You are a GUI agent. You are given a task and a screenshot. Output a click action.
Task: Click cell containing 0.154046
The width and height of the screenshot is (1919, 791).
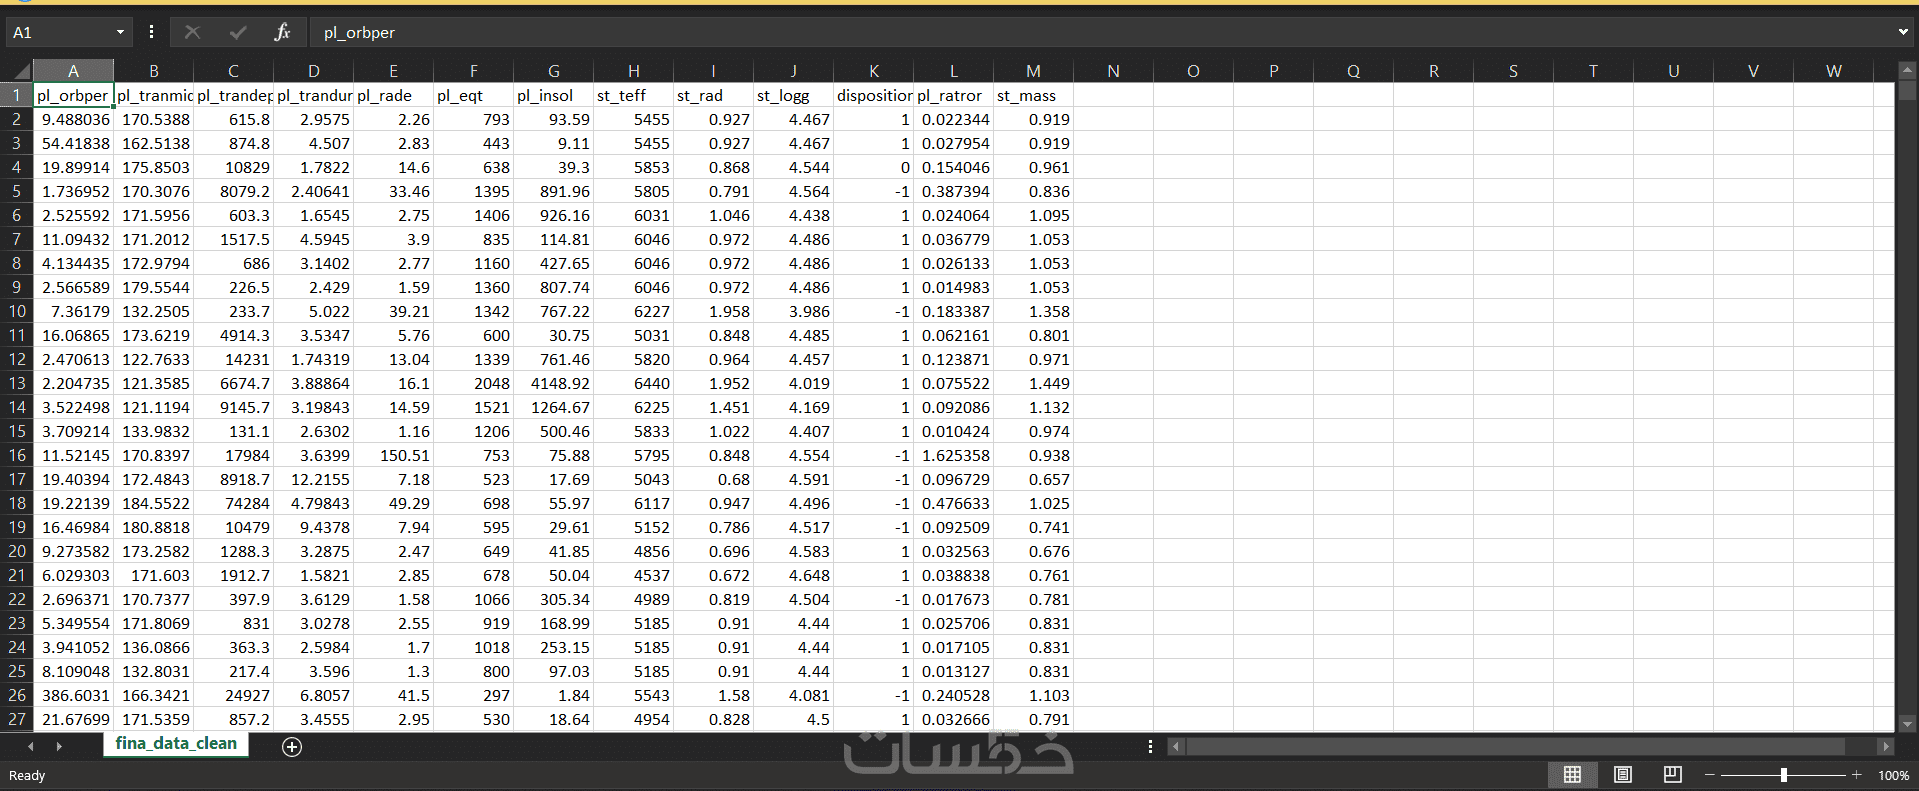(953, 167)
